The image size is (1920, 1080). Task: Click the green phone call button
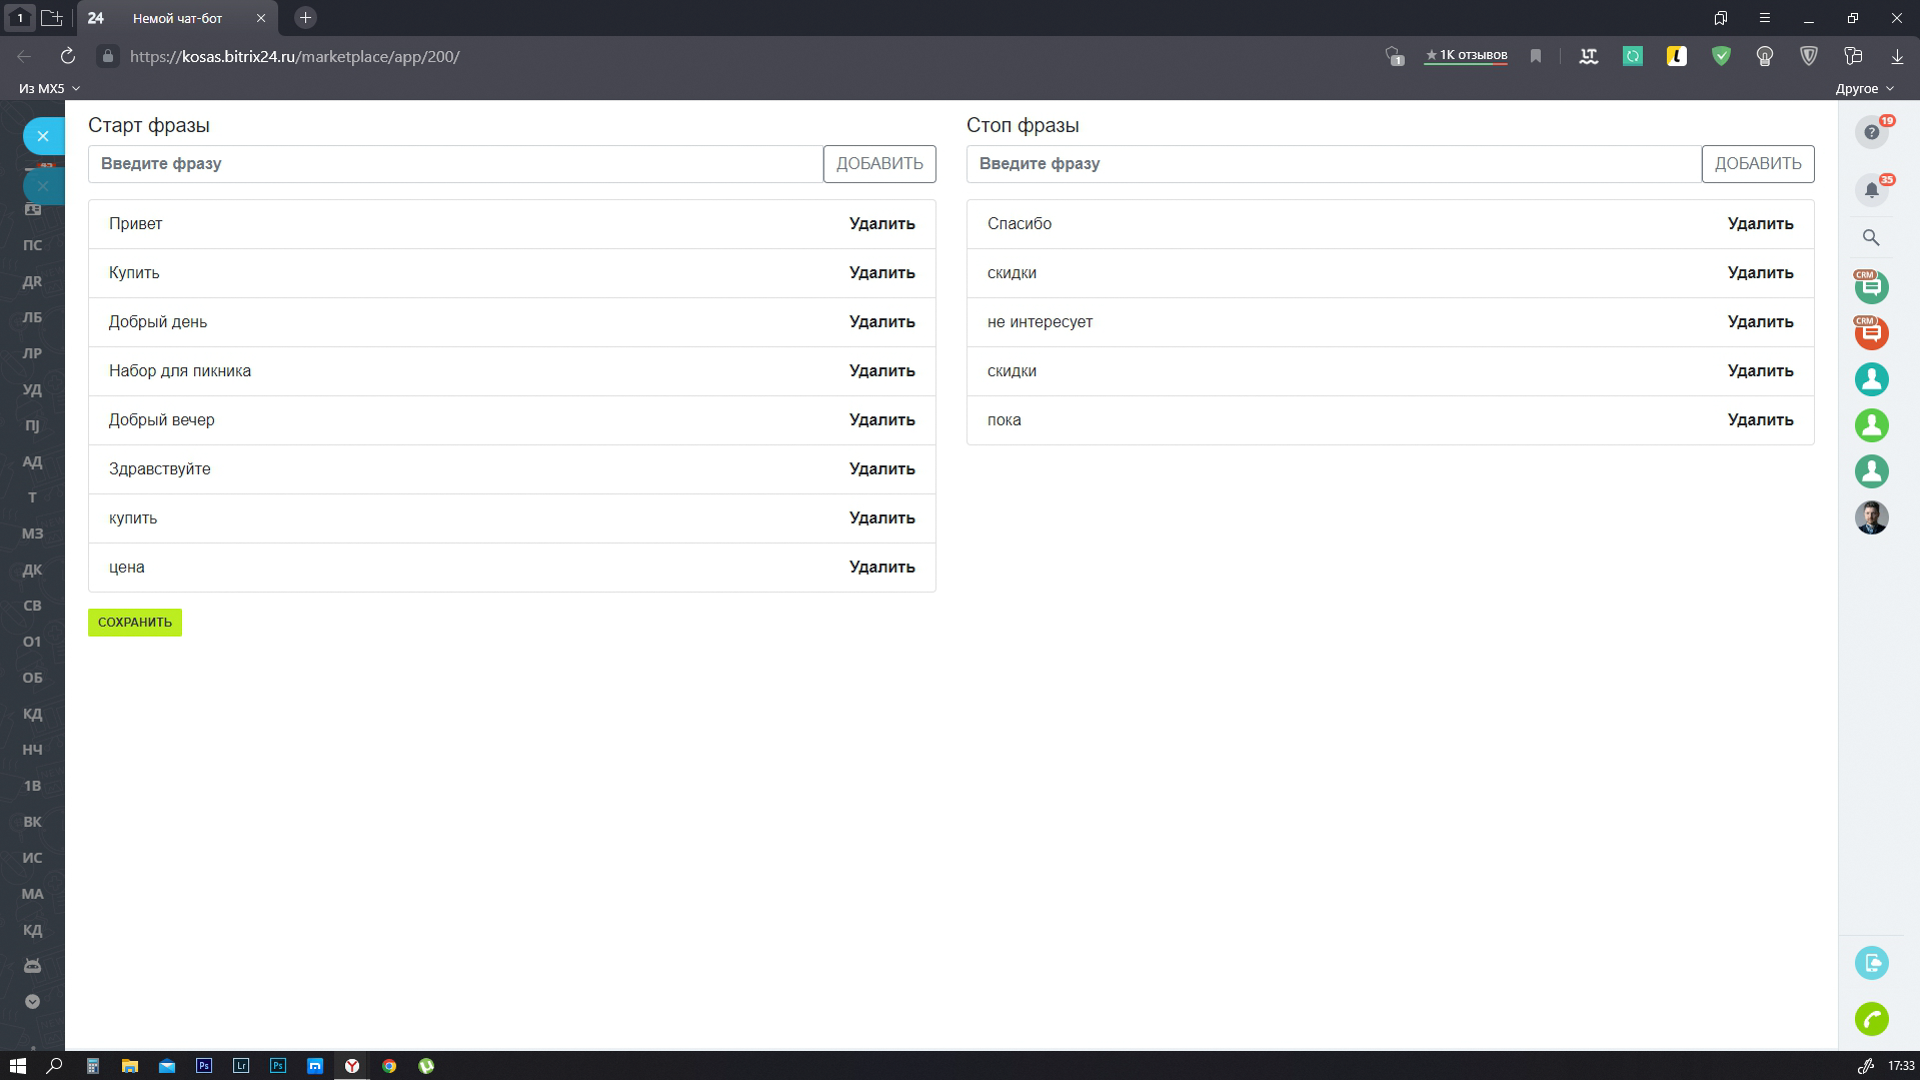pos(1871,1019)
